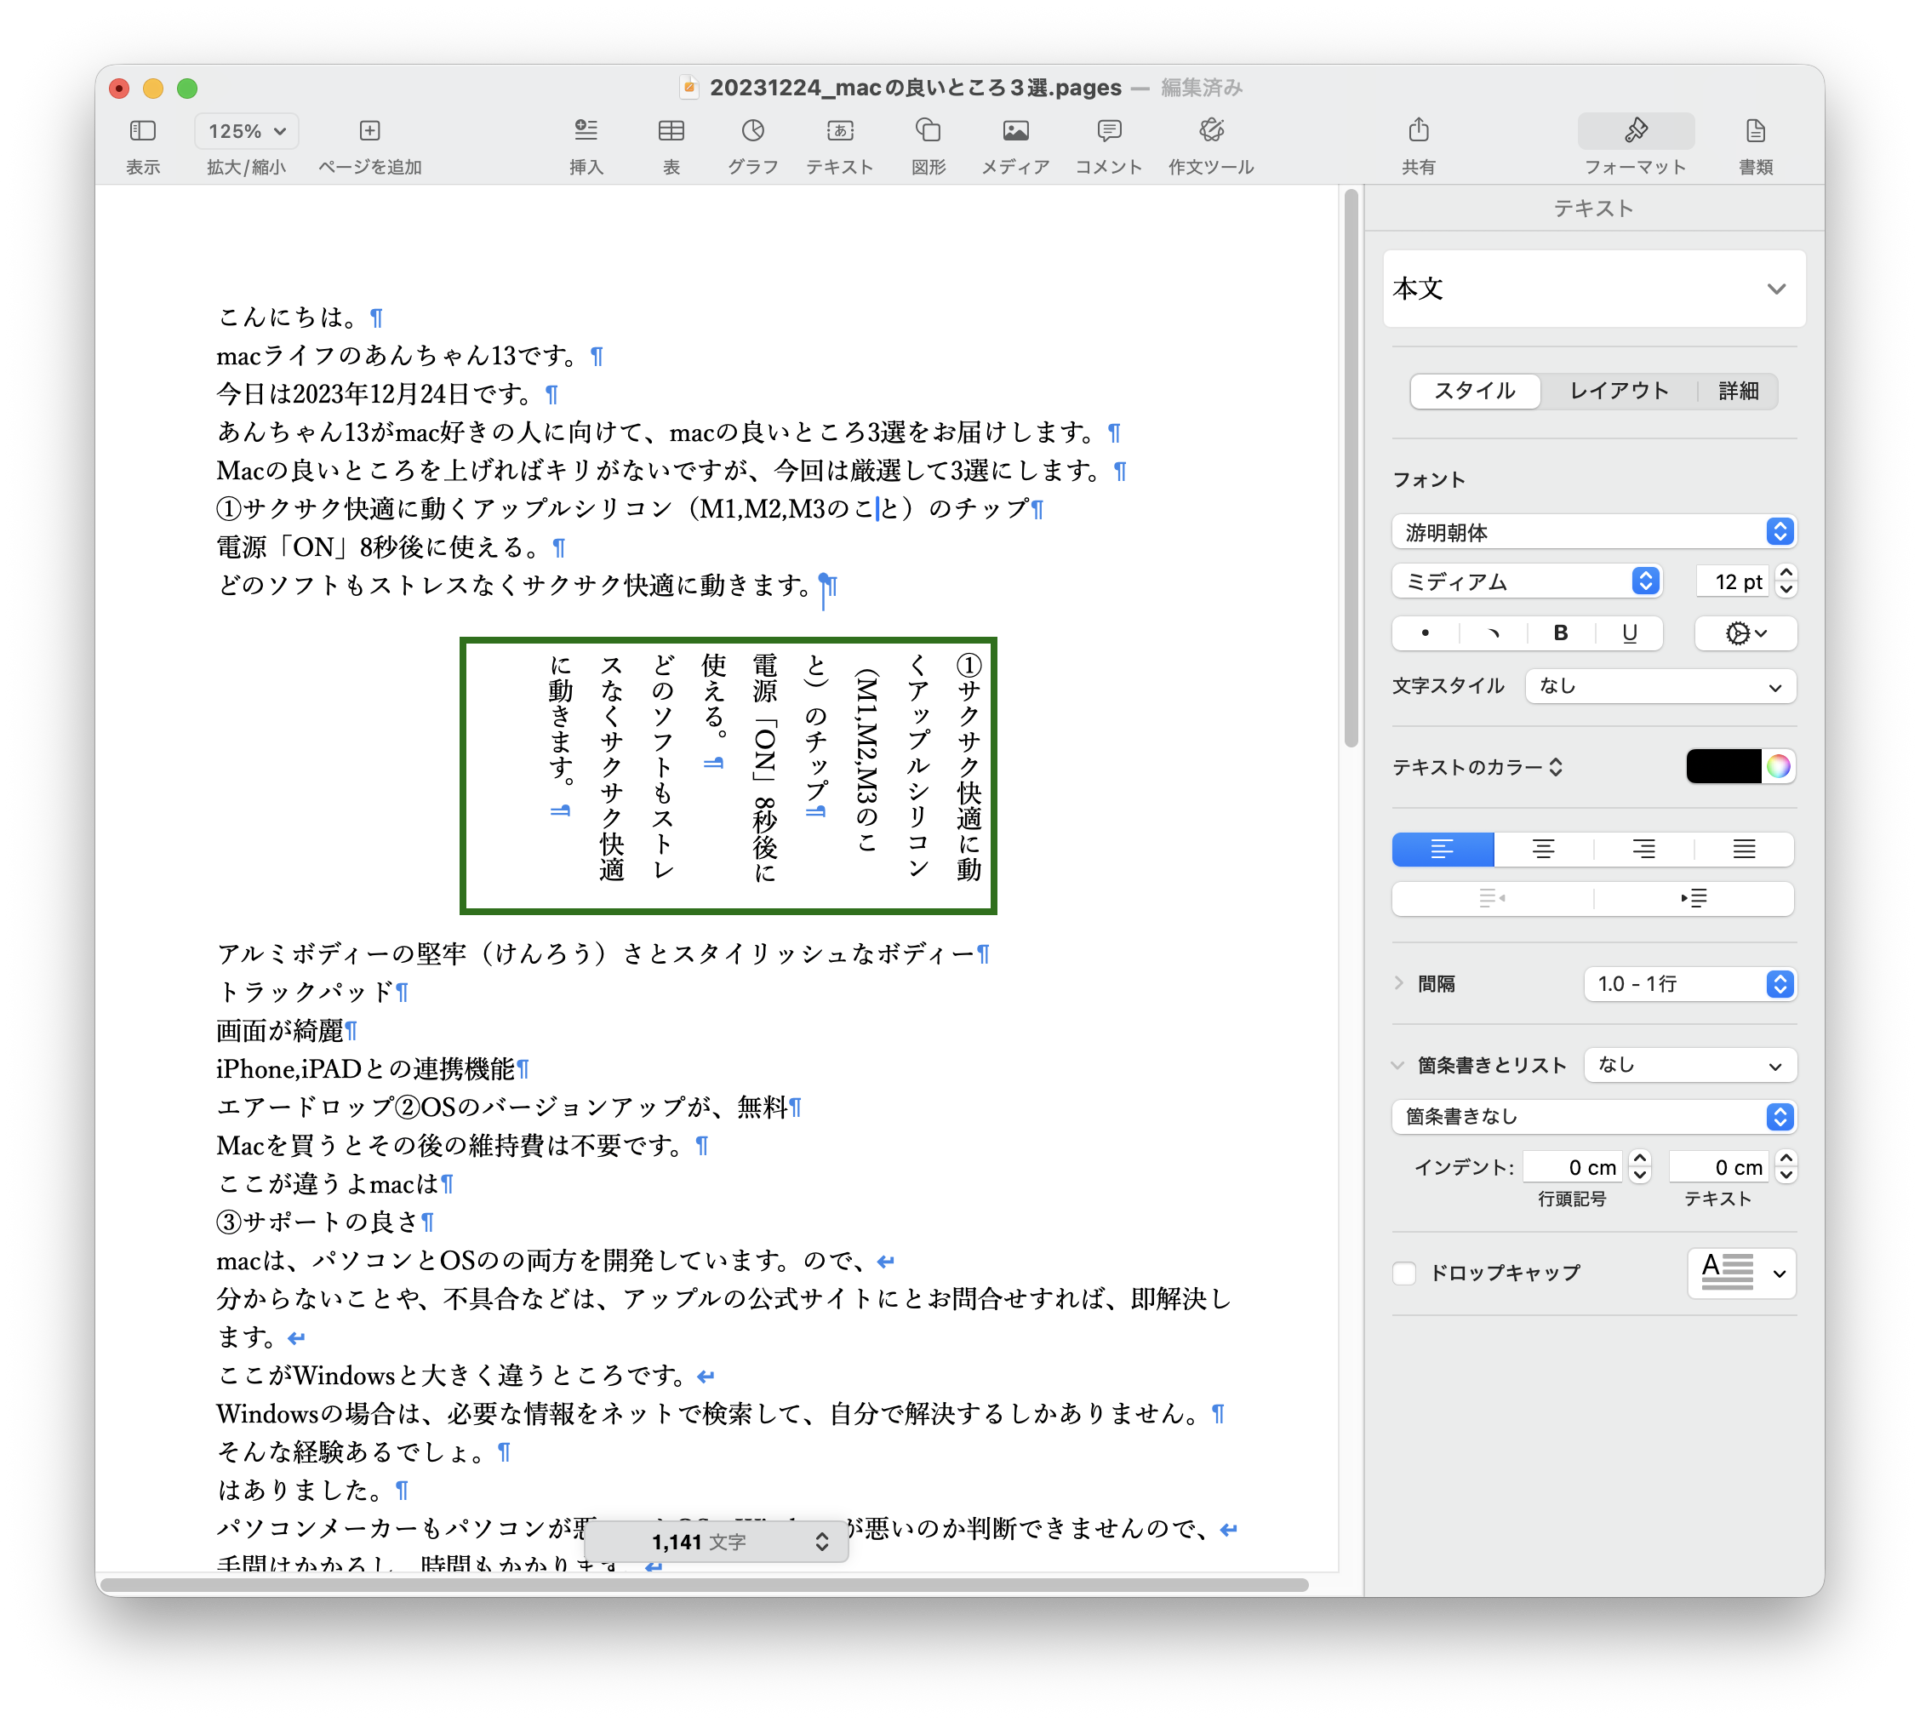Enable the Drop Cap (ドロップキャップ) checkbox
This screenshot has width=1920, height=1723.
tap(1404, 1273)
